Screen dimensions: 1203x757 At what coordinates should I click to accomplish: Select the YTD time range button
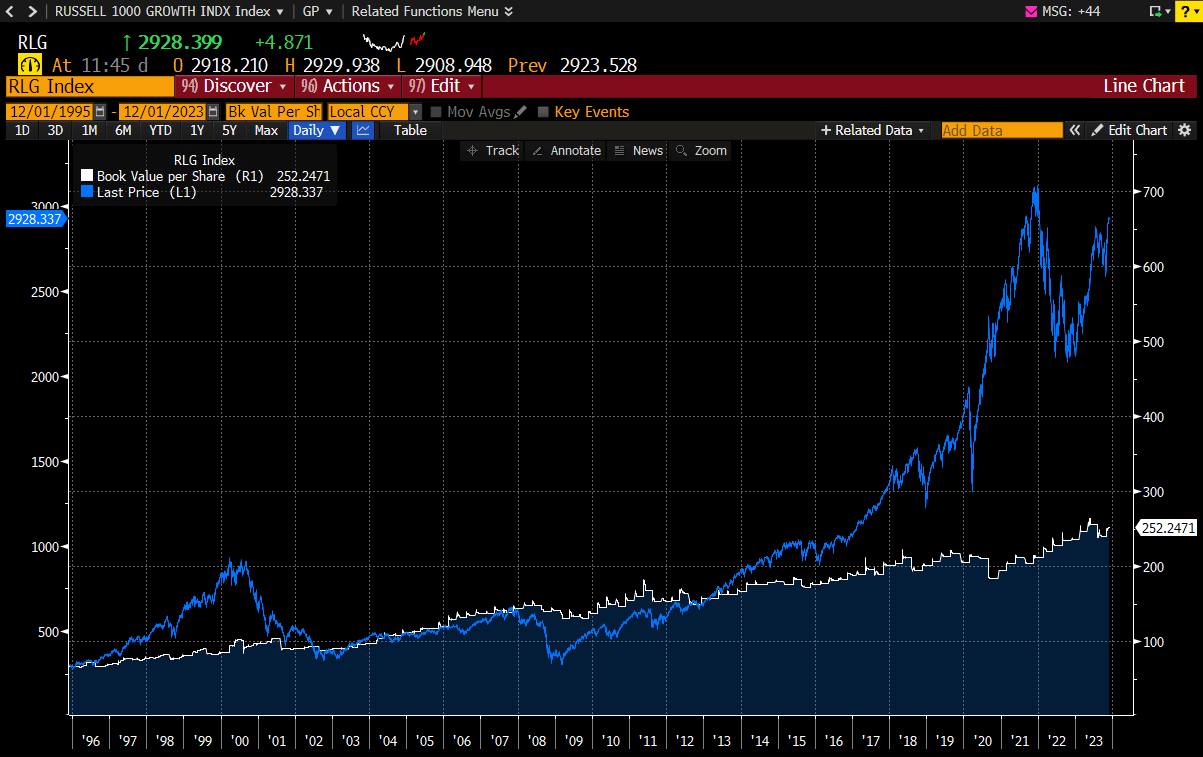(x=160, y=130)
